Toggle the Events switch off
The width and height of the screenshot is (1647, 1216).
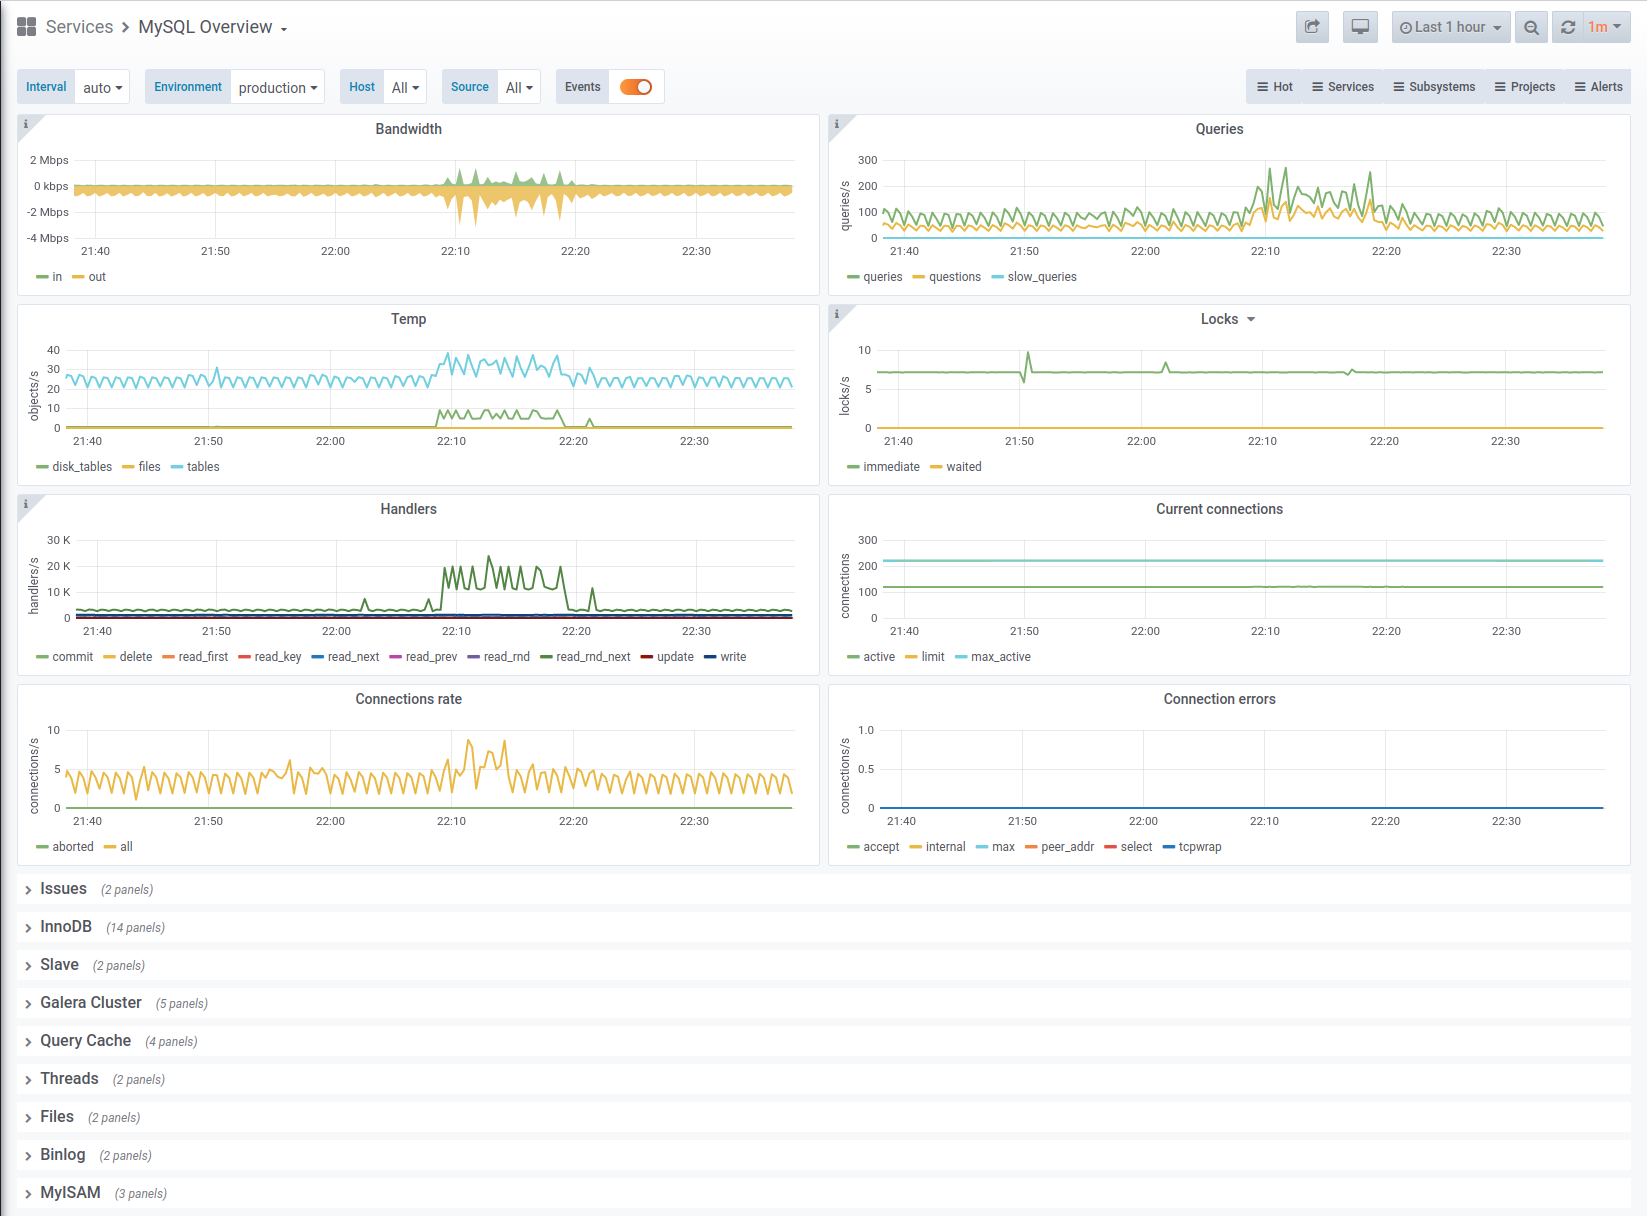tap(636, 87)
